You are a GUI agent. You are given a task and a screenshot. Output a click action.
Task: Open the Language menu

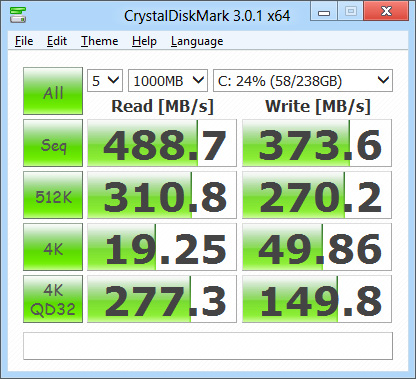[197, 41]
